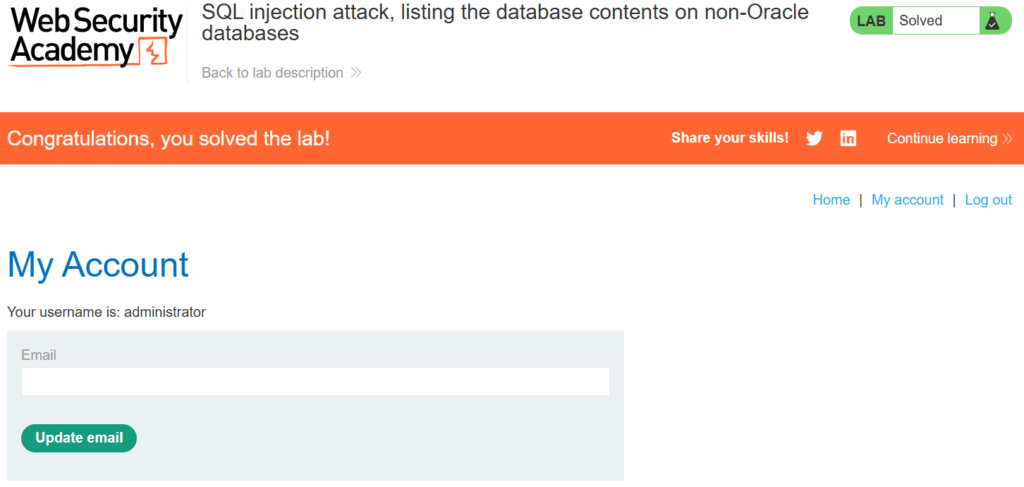Viewport: 1024px width, 487px height.
Task: Click the lab flask icon
Action: pos(992,21)
